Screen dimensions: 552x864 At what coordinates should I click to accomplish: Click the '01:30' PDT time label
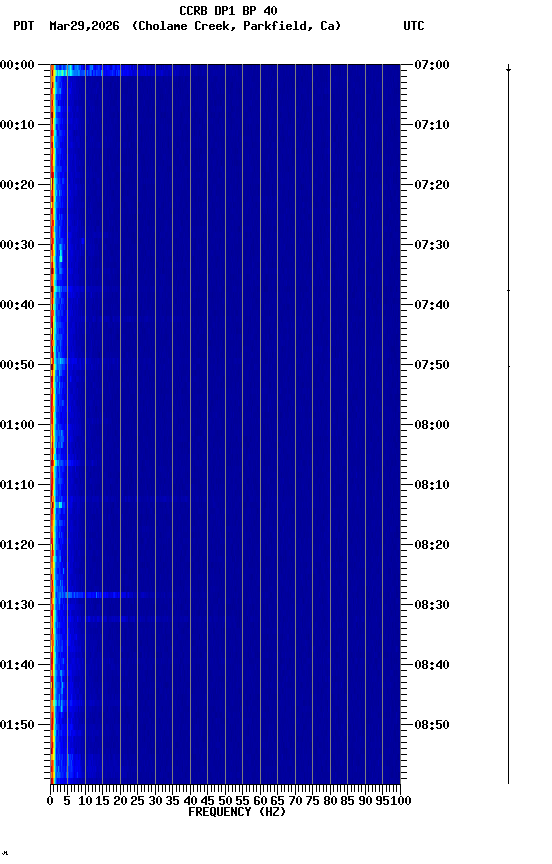click(x=17, y=606)
